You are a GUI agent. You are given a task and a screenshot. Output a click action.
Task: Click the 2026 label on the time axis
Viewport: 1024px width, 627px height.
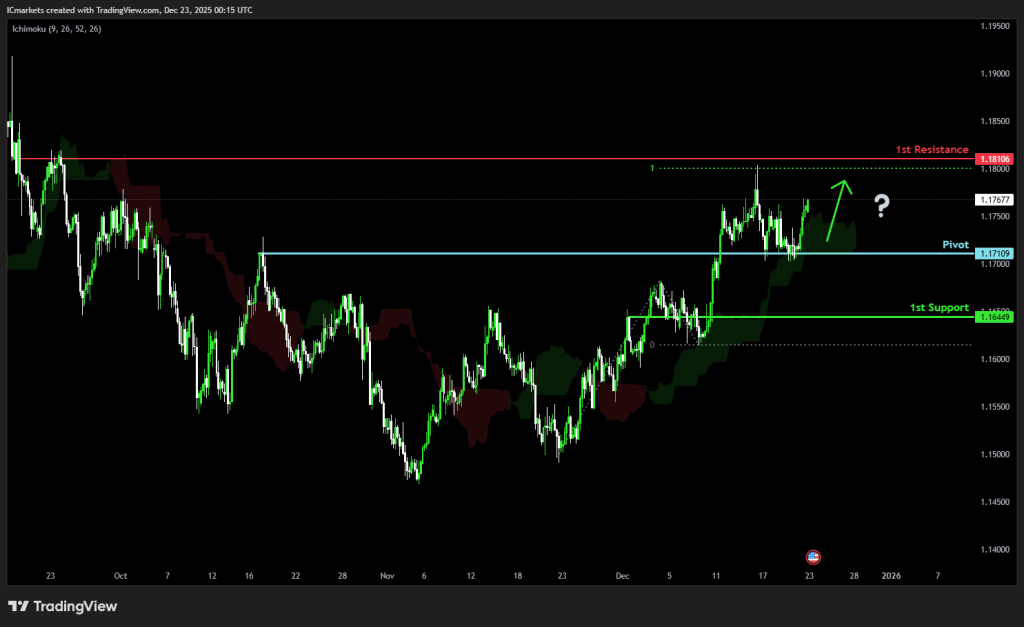coord(891,576)
